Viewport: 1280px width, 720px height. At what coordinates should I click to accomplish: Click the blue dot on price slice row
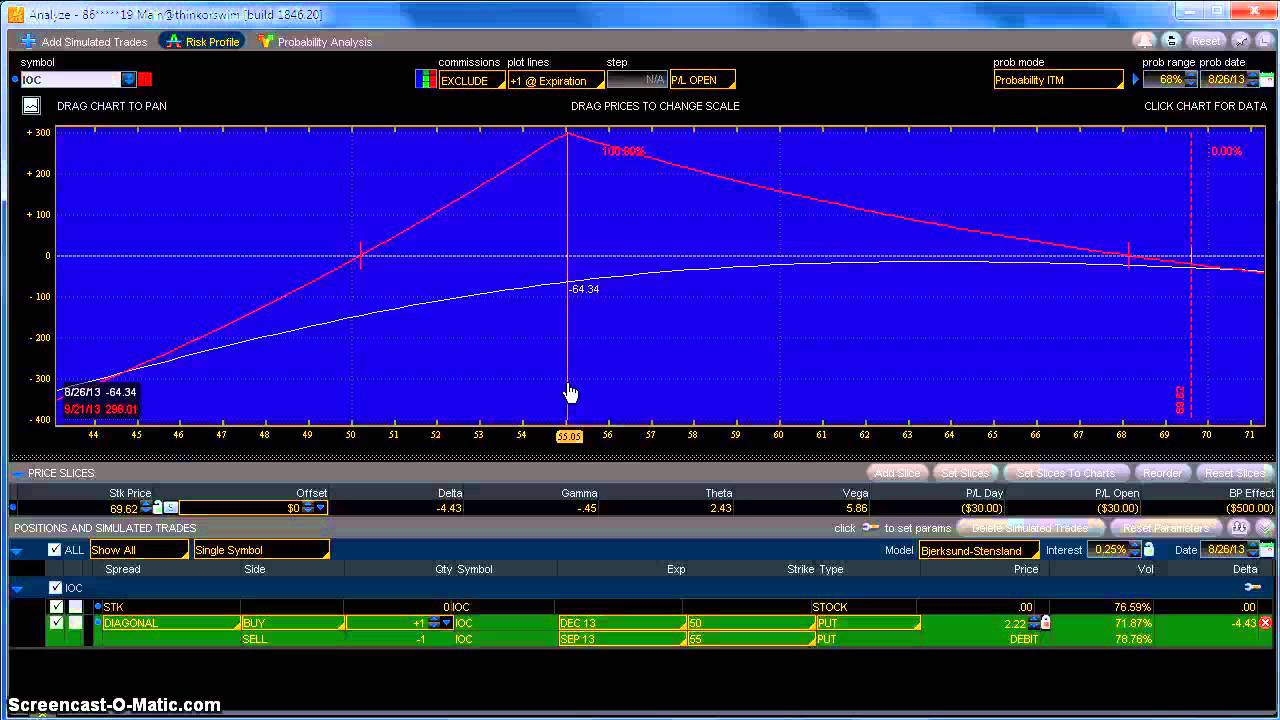(13, 508)
